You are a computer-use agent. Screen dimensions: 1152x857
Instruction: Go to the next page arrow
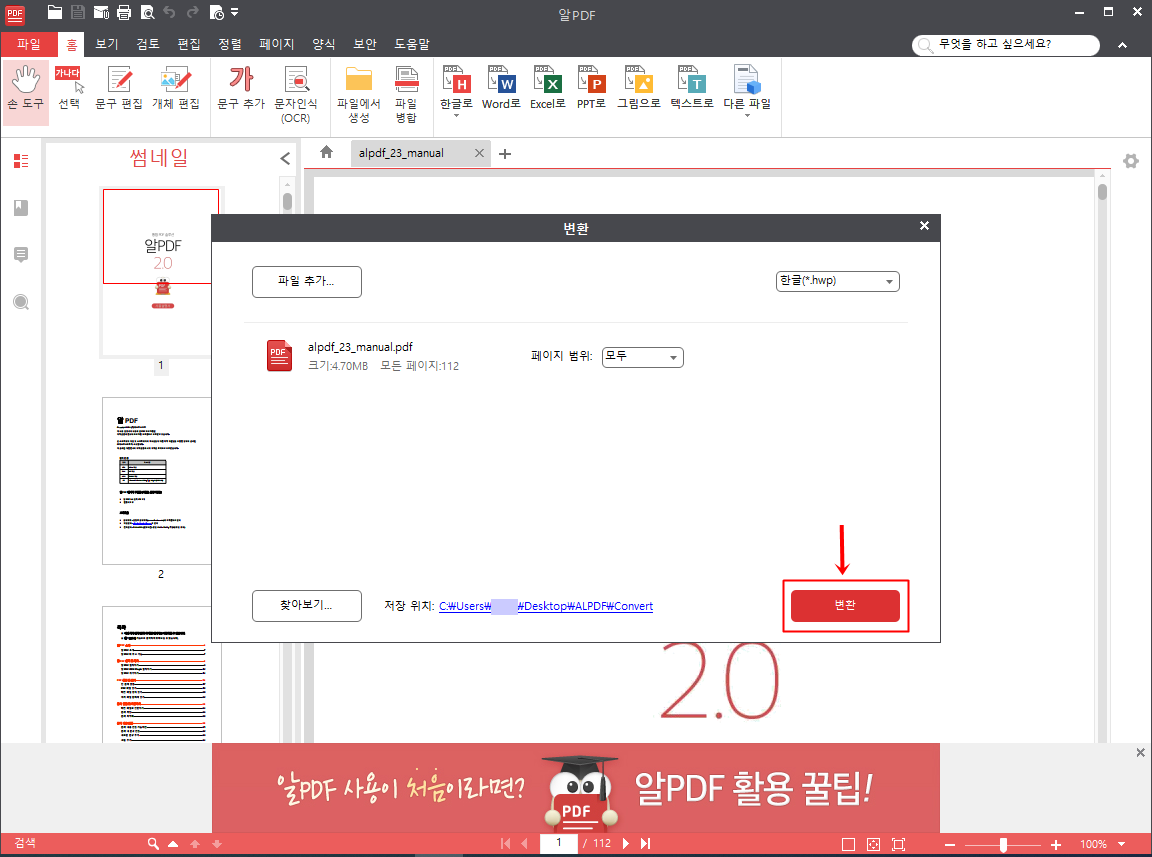(625, 844)
